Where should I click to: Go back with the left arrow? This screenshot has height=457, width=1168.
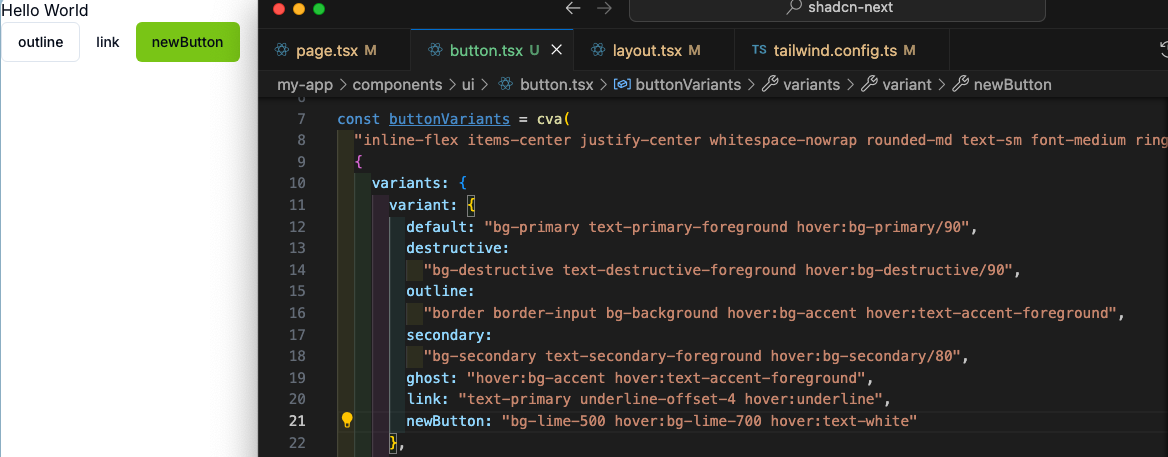tap(573, 8)
